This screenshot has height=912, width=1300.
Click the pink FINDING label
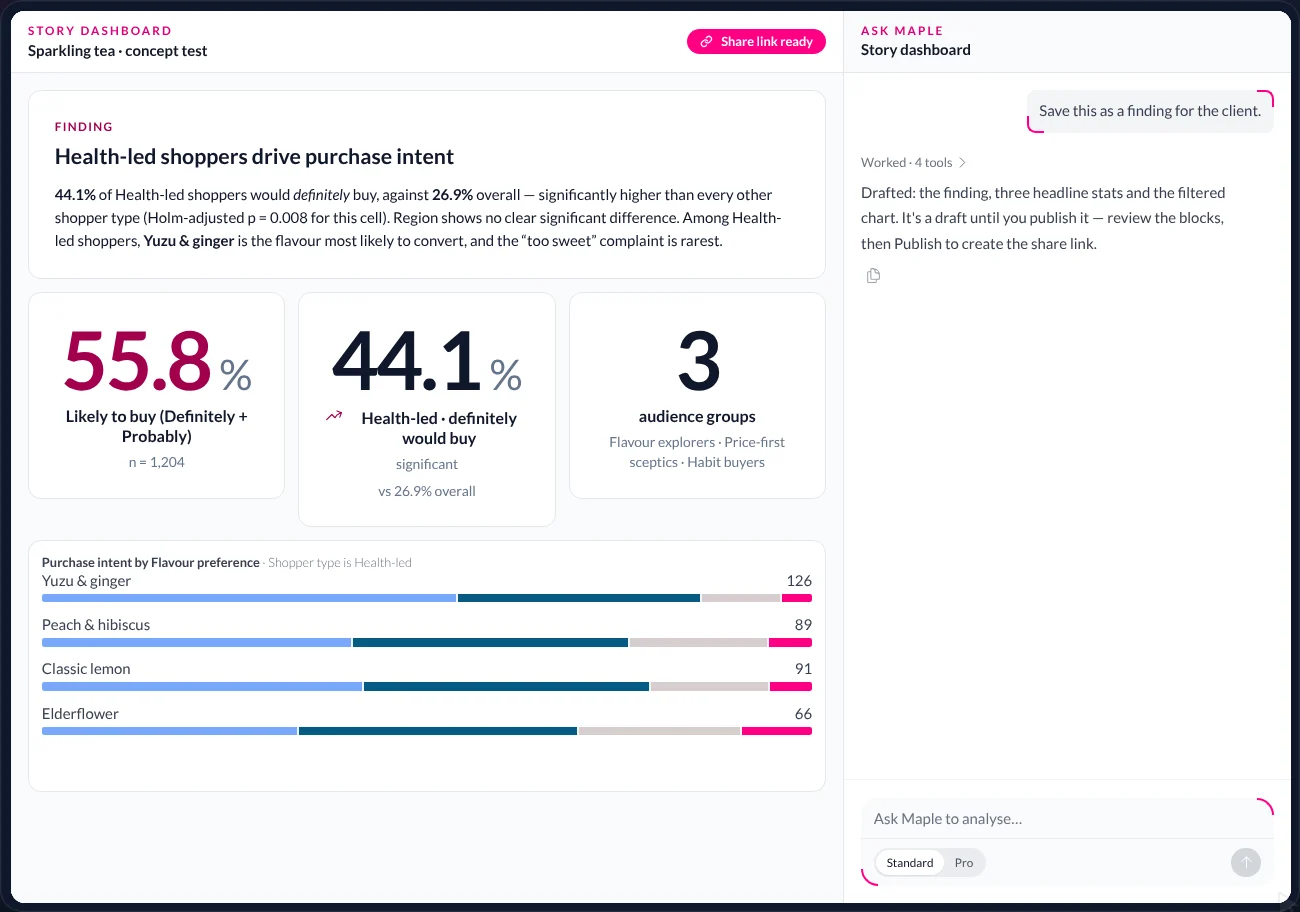[x=84, y=127]
